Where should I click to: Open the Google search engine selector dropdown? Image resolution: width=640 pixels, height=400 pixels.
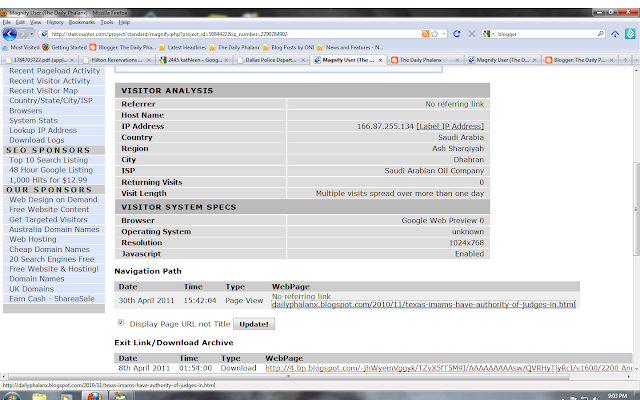point(489,34)
